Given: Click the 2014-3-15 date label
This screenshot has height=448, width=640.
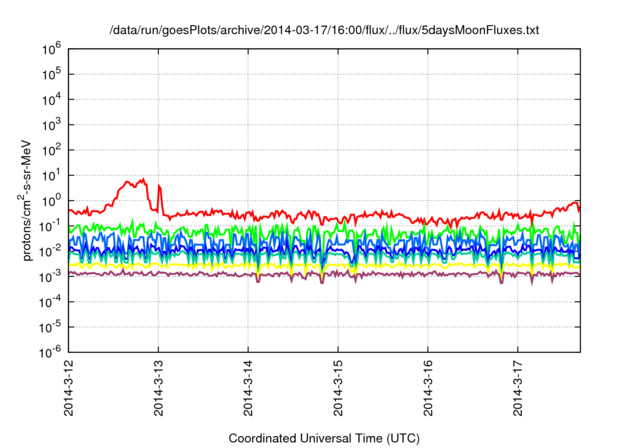Looking at the screenshot, I should tap(338, 388).
